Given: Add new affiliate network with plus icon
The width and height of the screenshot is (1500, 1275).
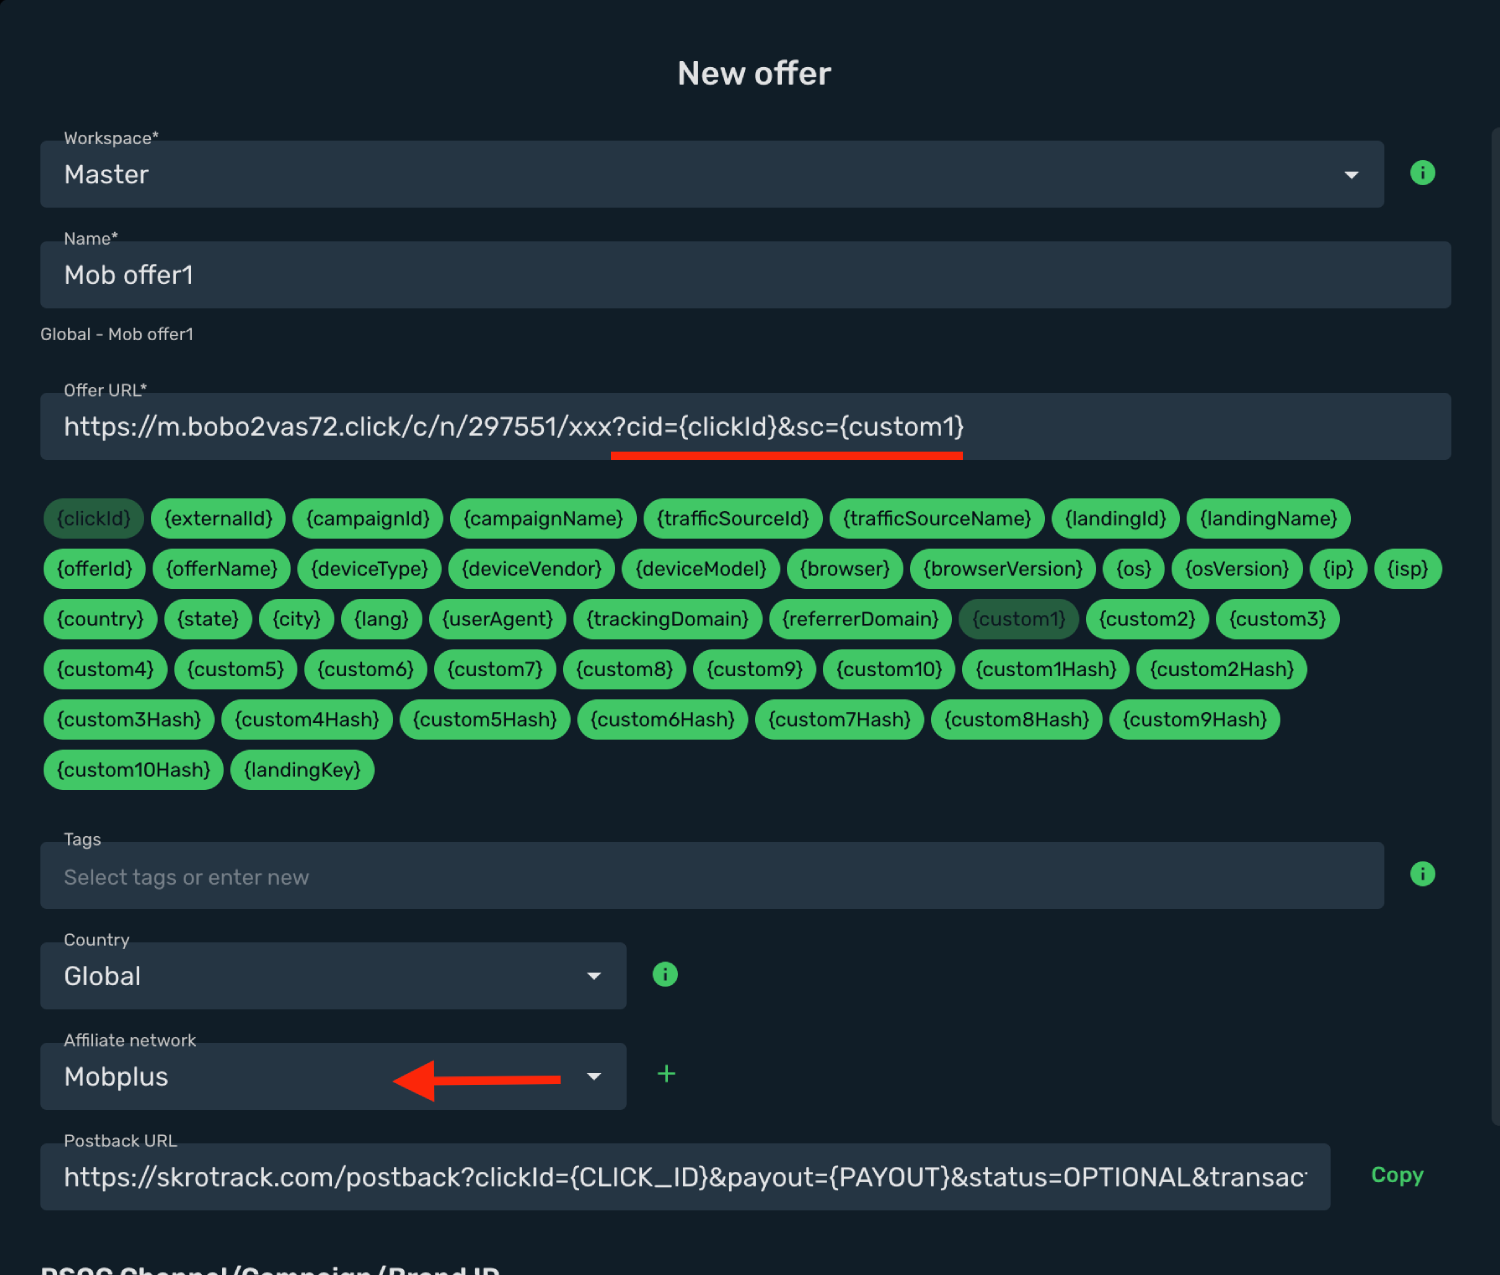Looking at the screenshot, I should [666, 1074].
